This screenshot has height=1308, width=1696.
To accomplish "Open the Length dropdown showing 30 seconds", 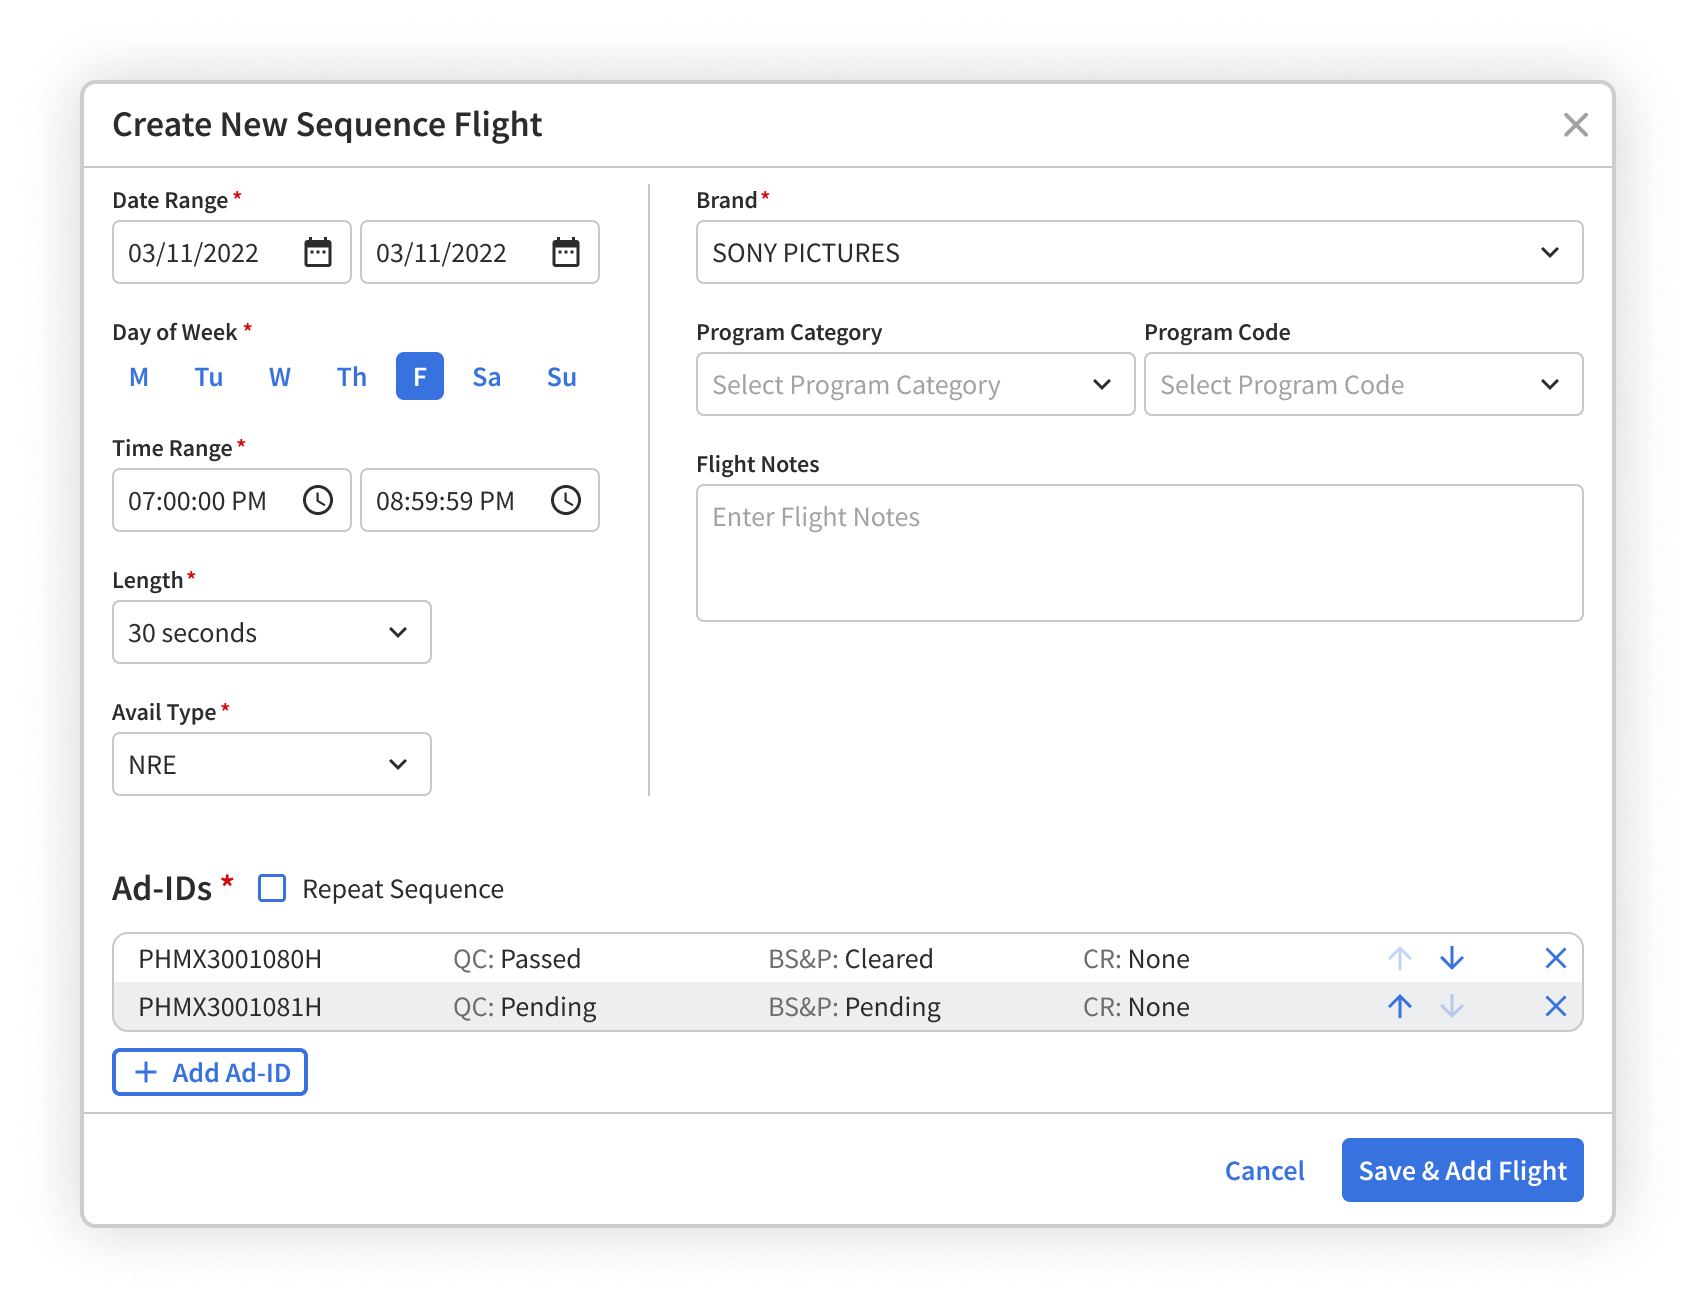I will [x=271, y=632].
